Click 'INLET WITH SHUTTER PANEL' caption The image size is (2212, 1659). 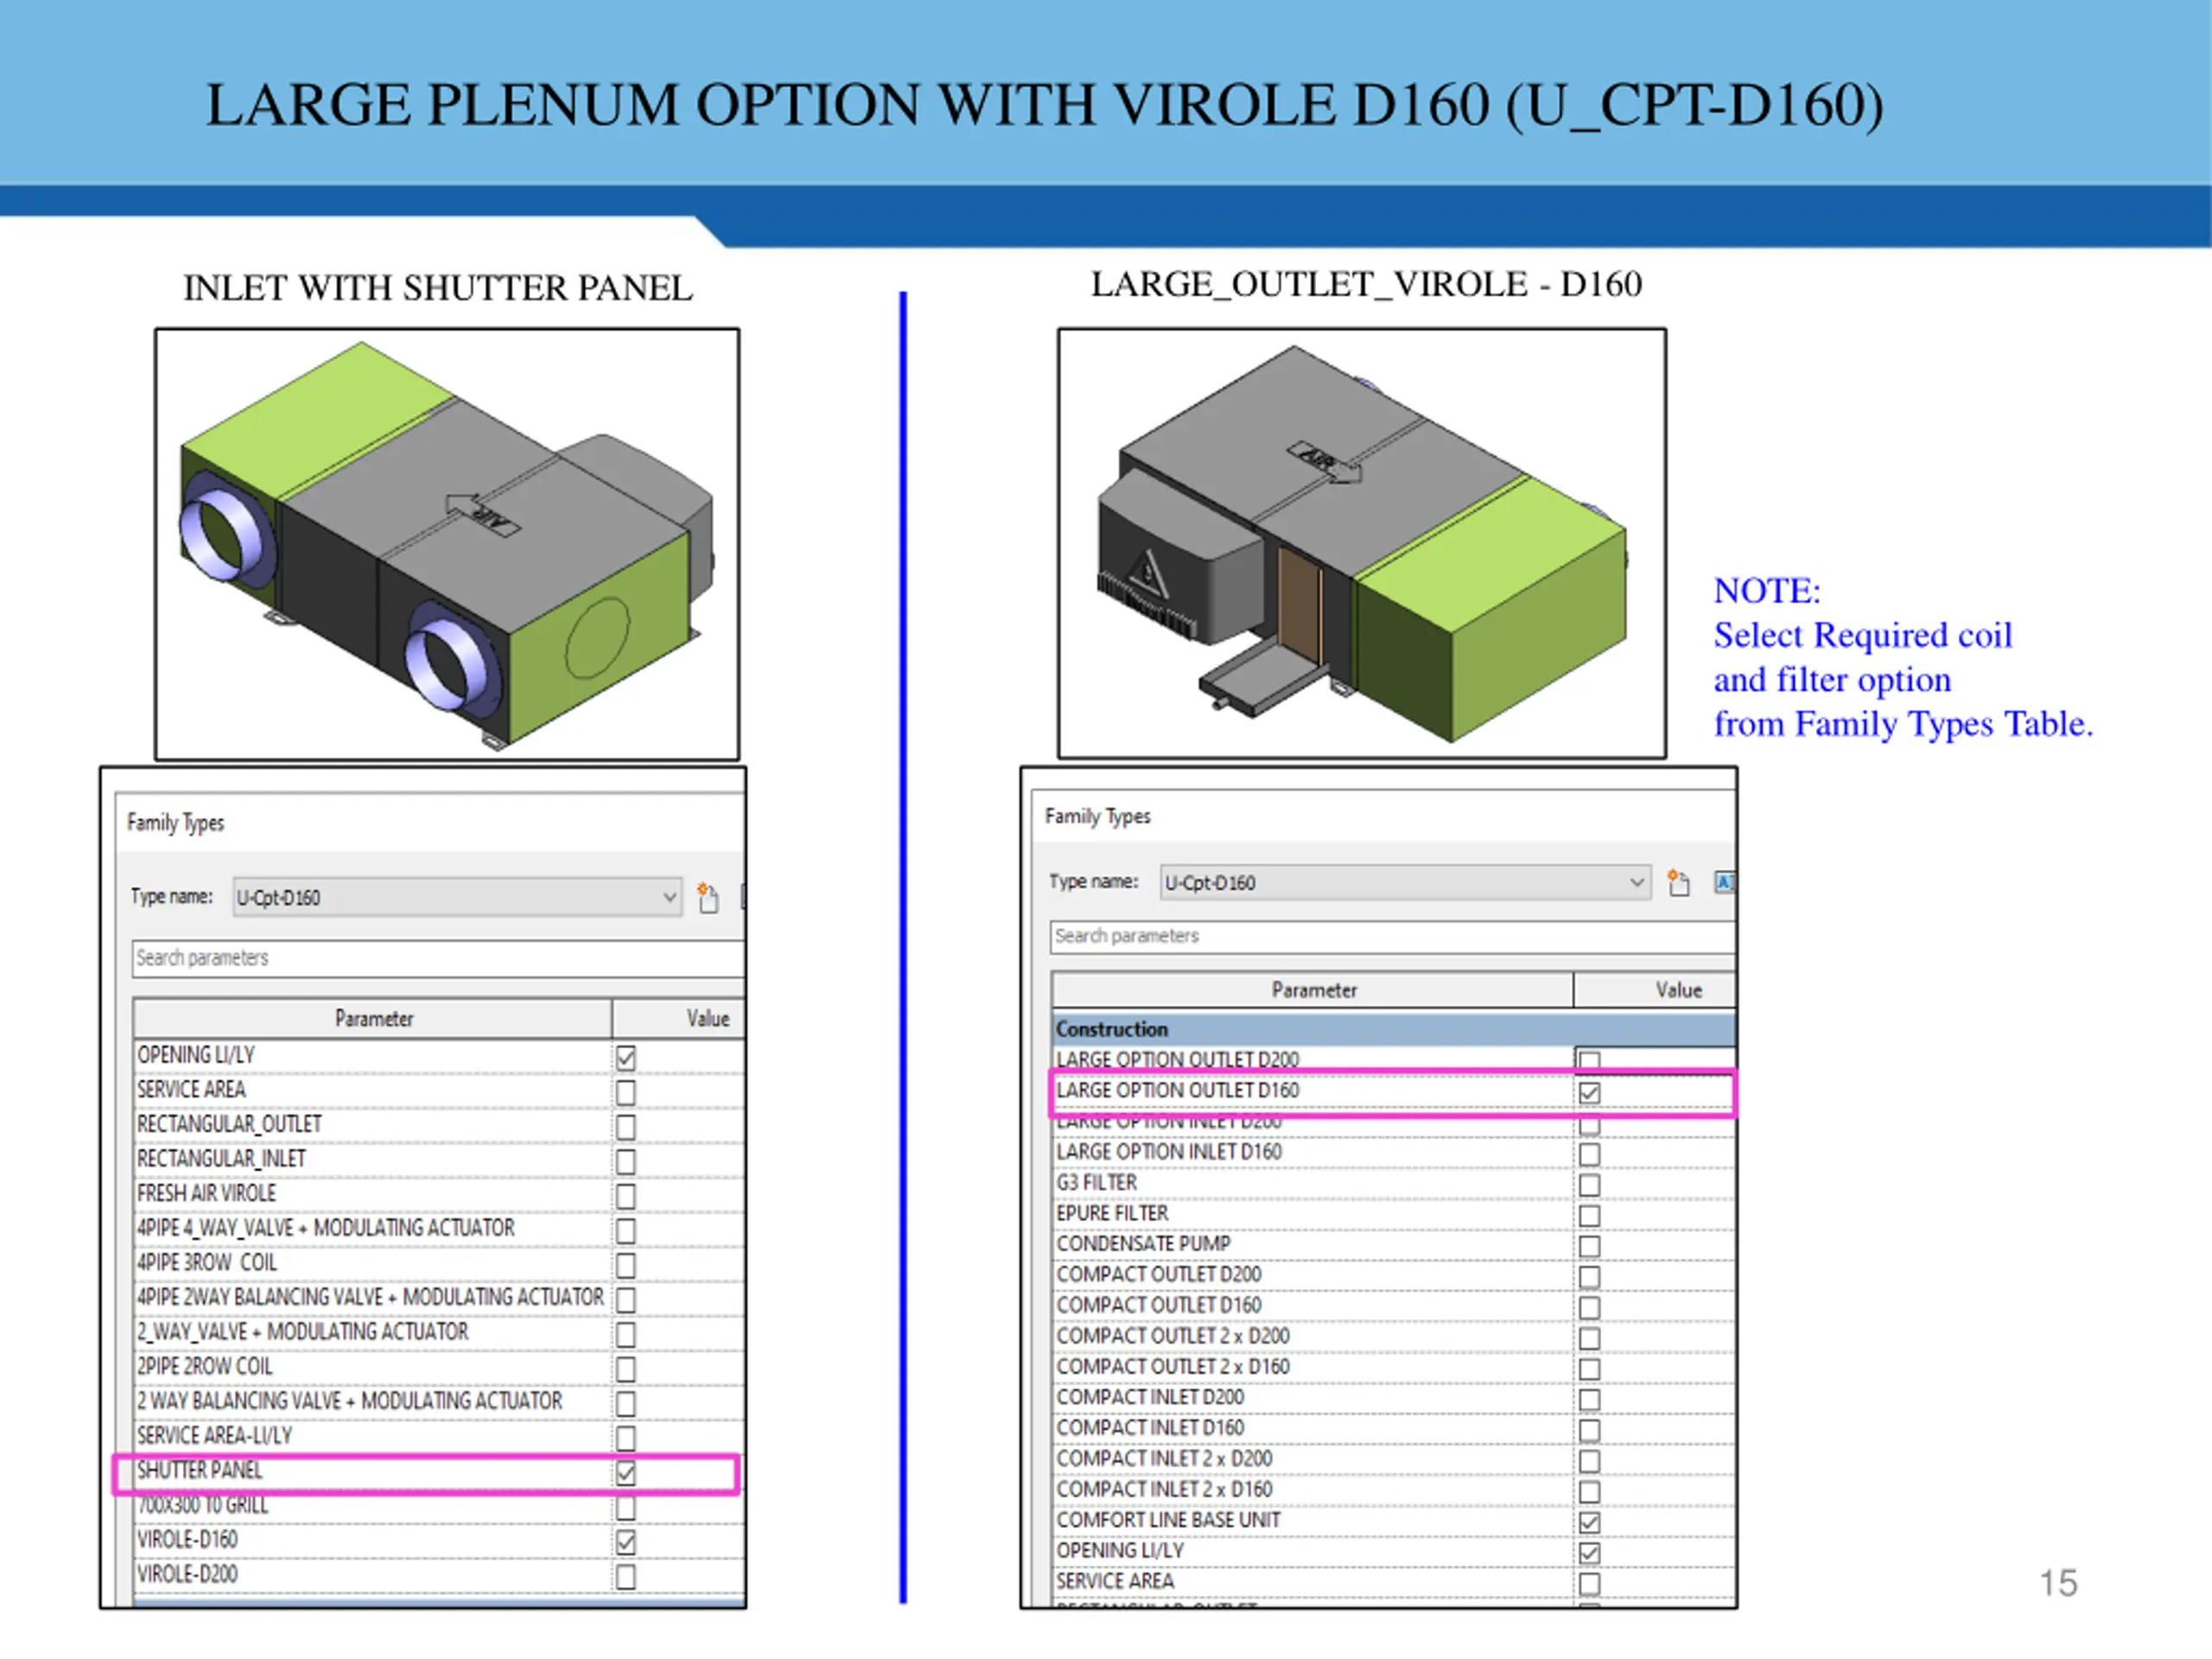(x=438, y=288)
